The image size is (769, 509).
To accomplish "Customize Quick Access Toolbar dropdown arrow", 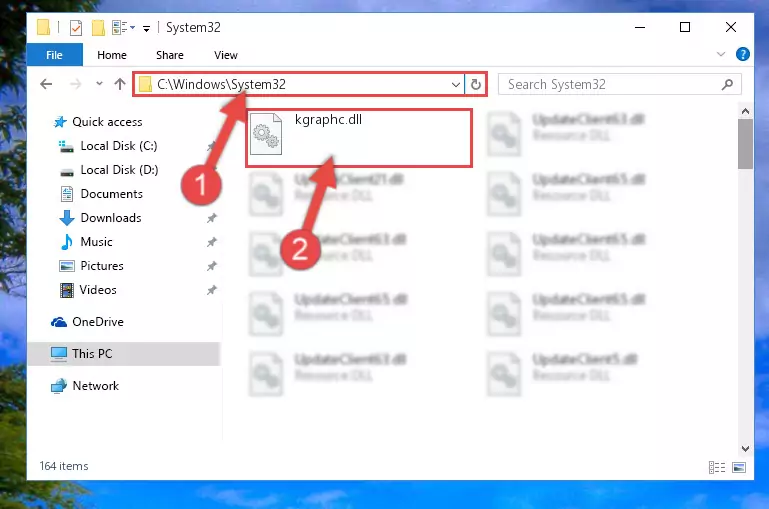I will point(146,29).
